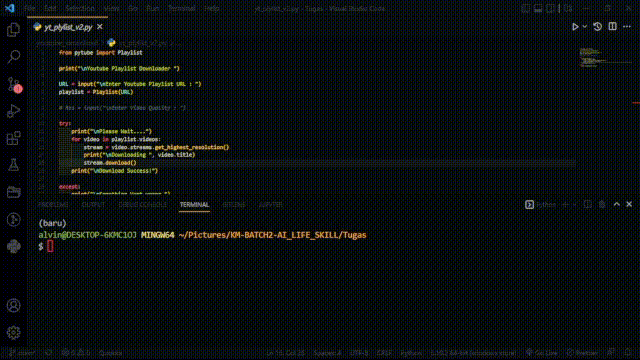Split the terminal panel
Image resolution: width=640 pixels, height=360 pixels.
pyautogui.click(x=588, y=204)
